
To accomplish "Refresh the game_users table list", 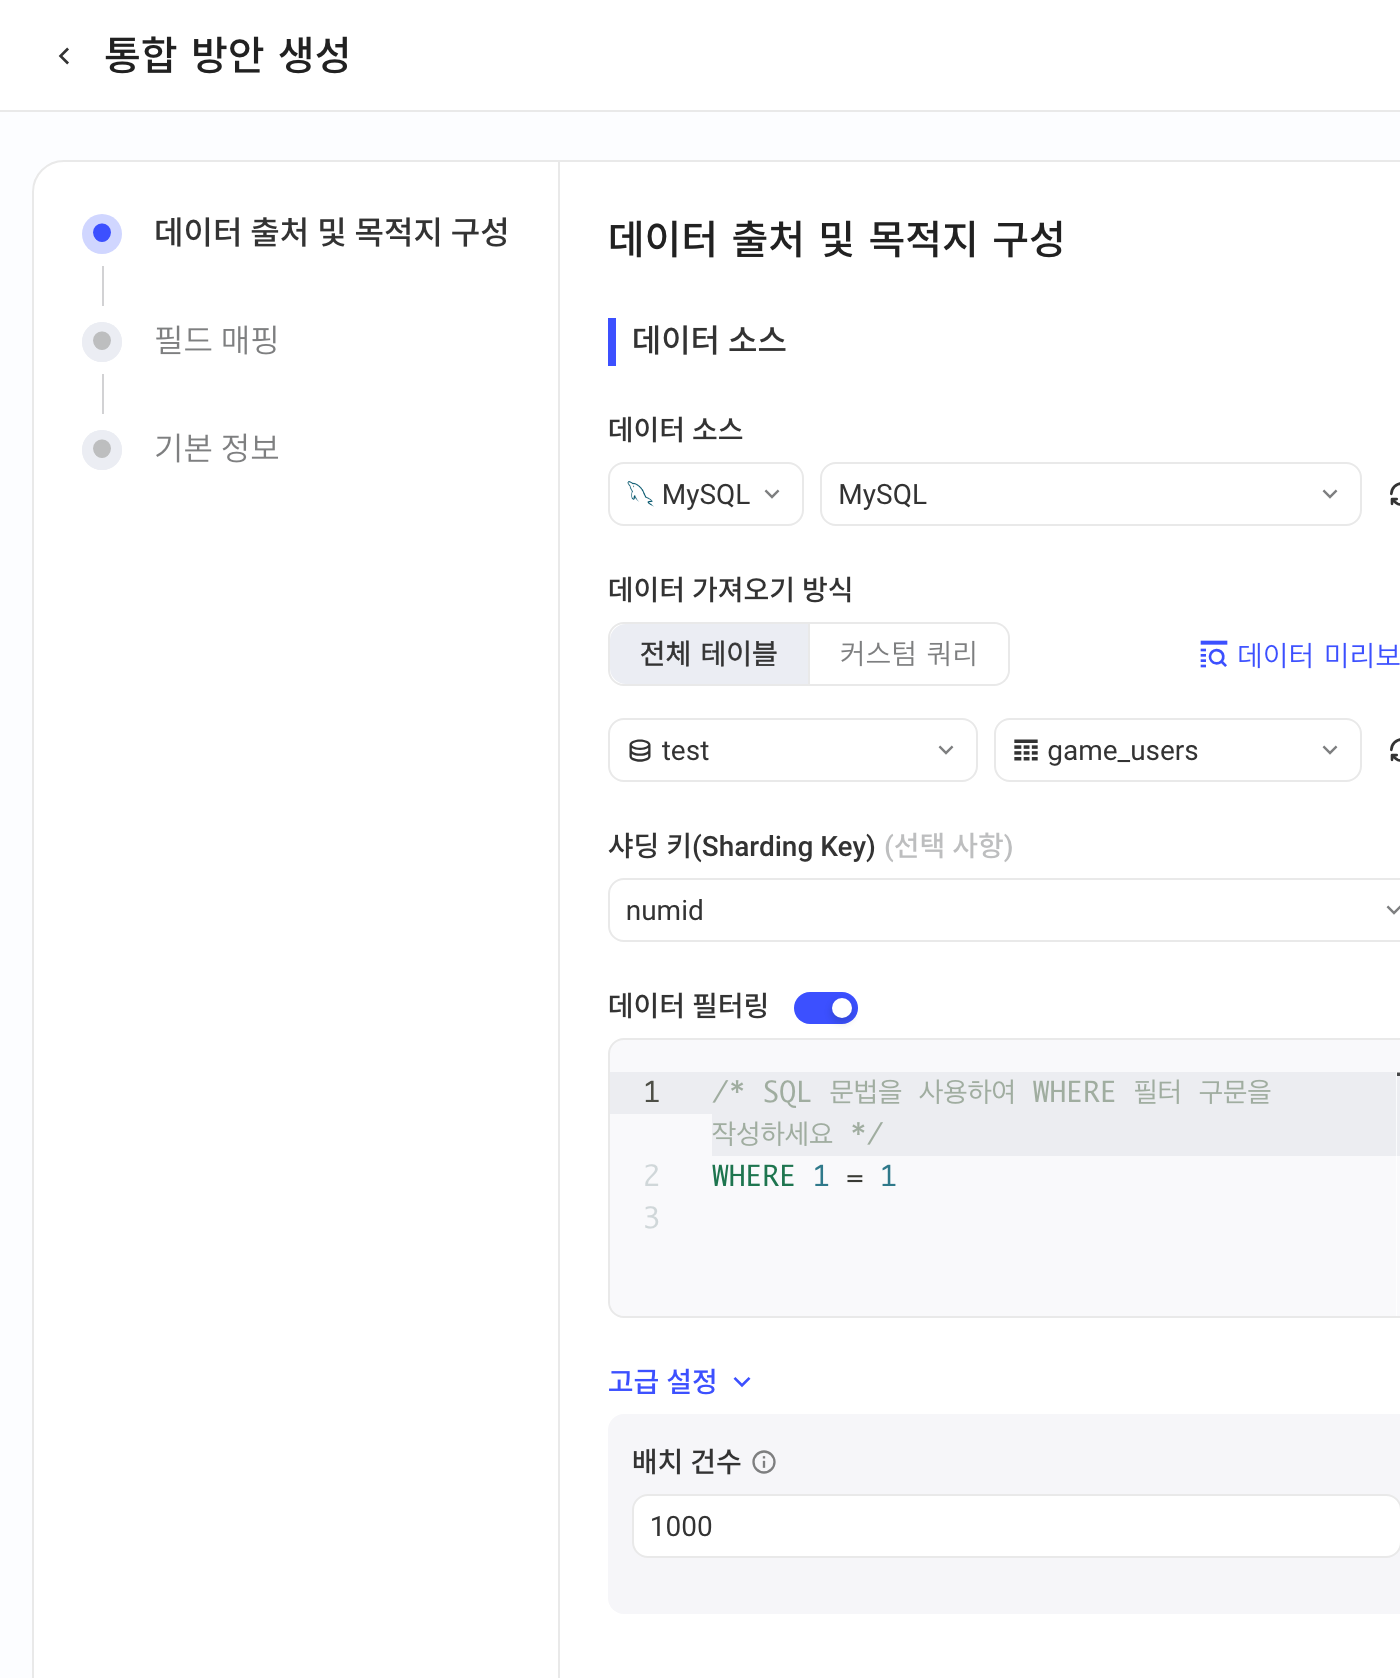I will 1393,750.
